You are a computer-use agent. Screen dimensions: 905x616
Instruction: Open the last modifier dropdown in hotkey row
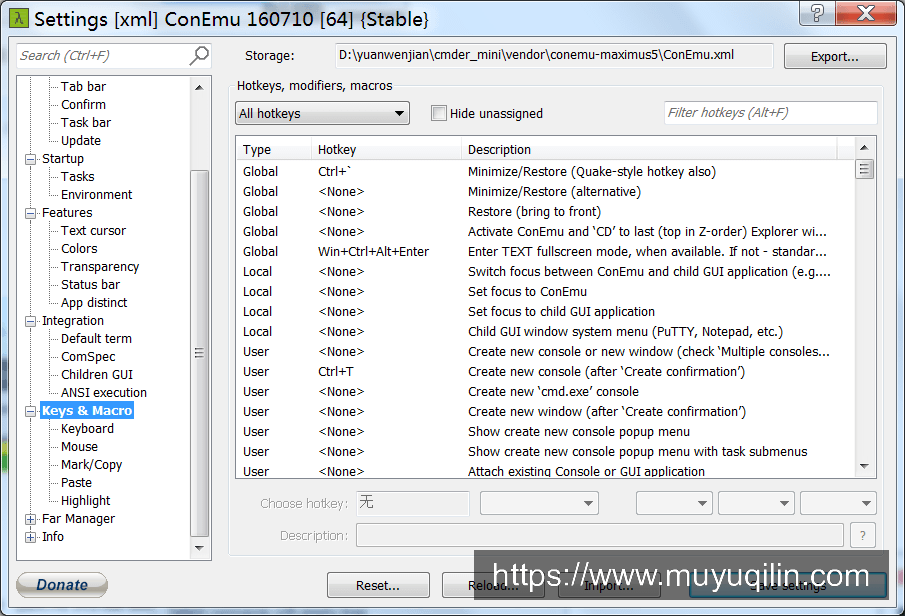point(838,503)
